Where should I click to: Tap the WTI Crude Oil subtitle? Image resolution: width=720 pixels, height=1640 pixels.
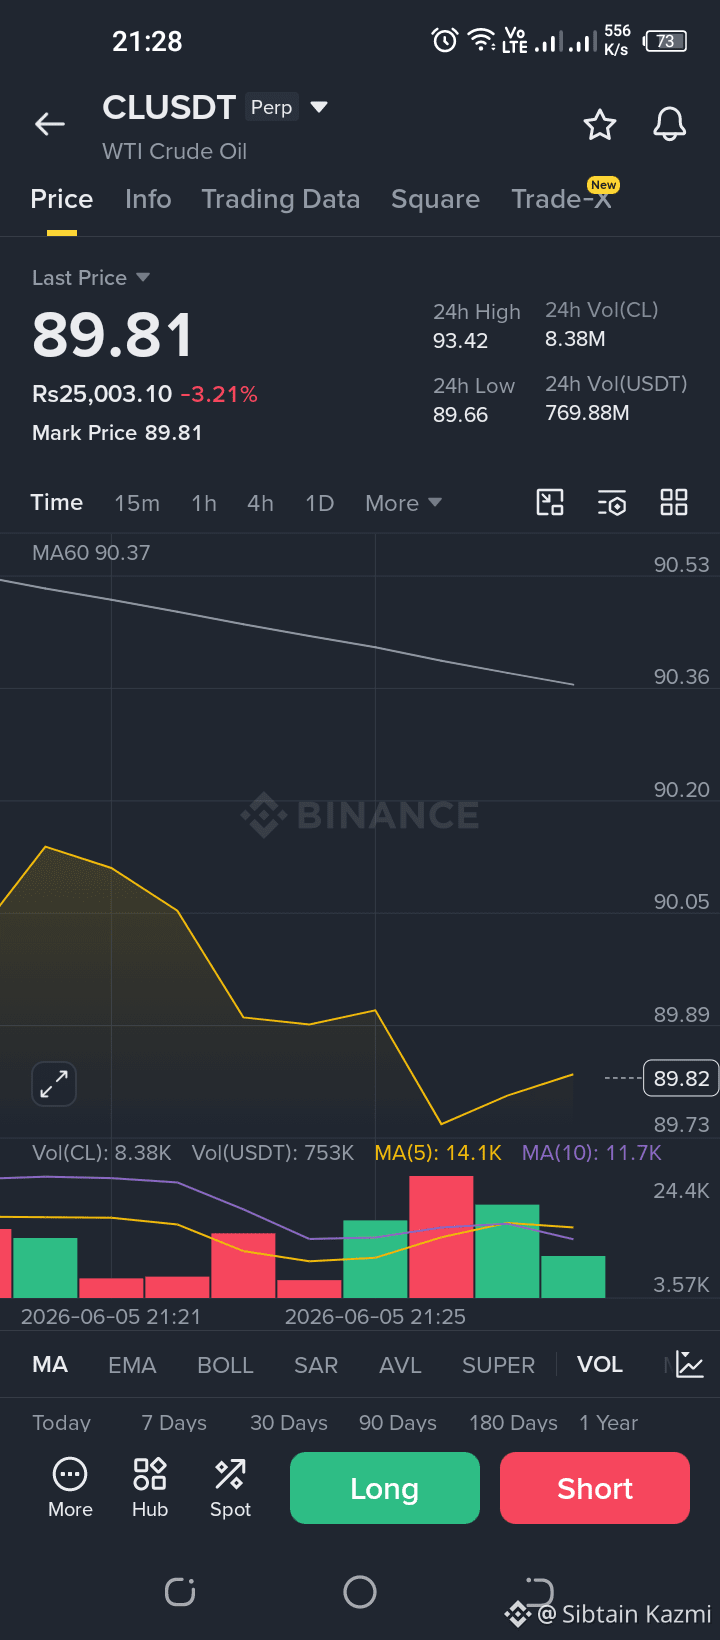(175, 151)
